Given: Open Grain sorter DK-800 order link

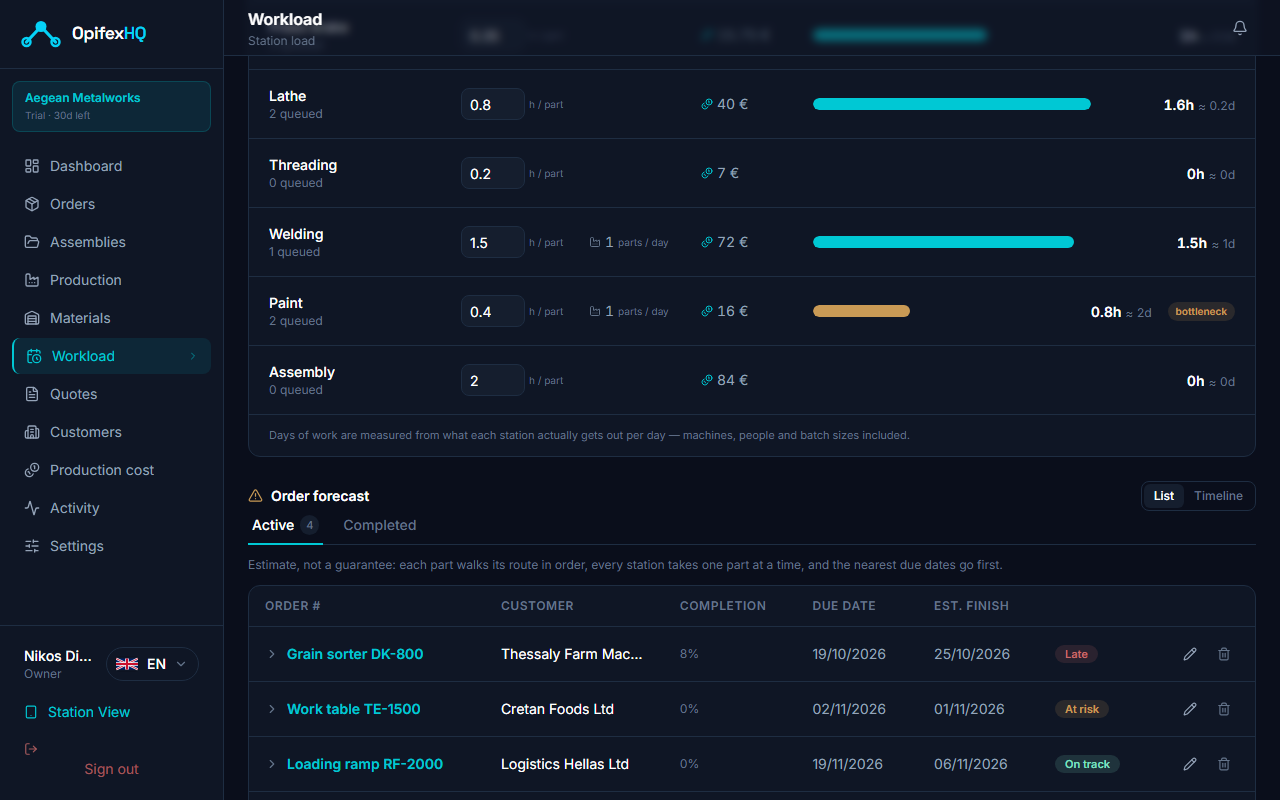Looking at the screenshot, I should (355, 654).
